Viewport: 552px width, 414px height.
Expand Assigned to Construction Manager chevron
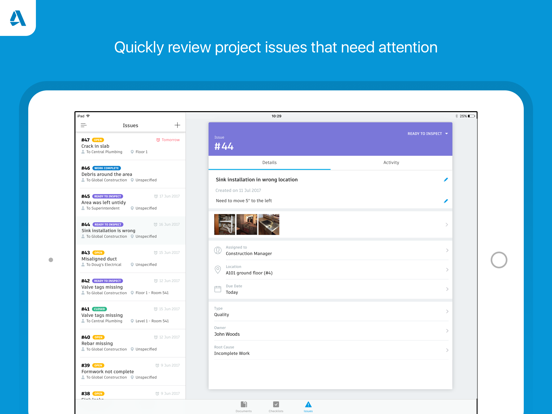447,250
